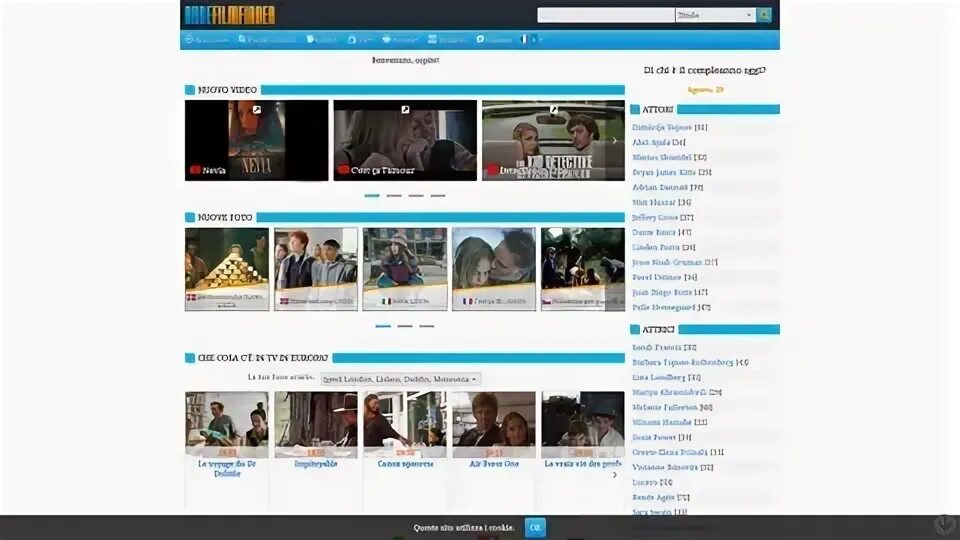Viewport: 960px width, 540px height.
Task: Click the expand icon on the Nevia video
Action: click(257, 110)
